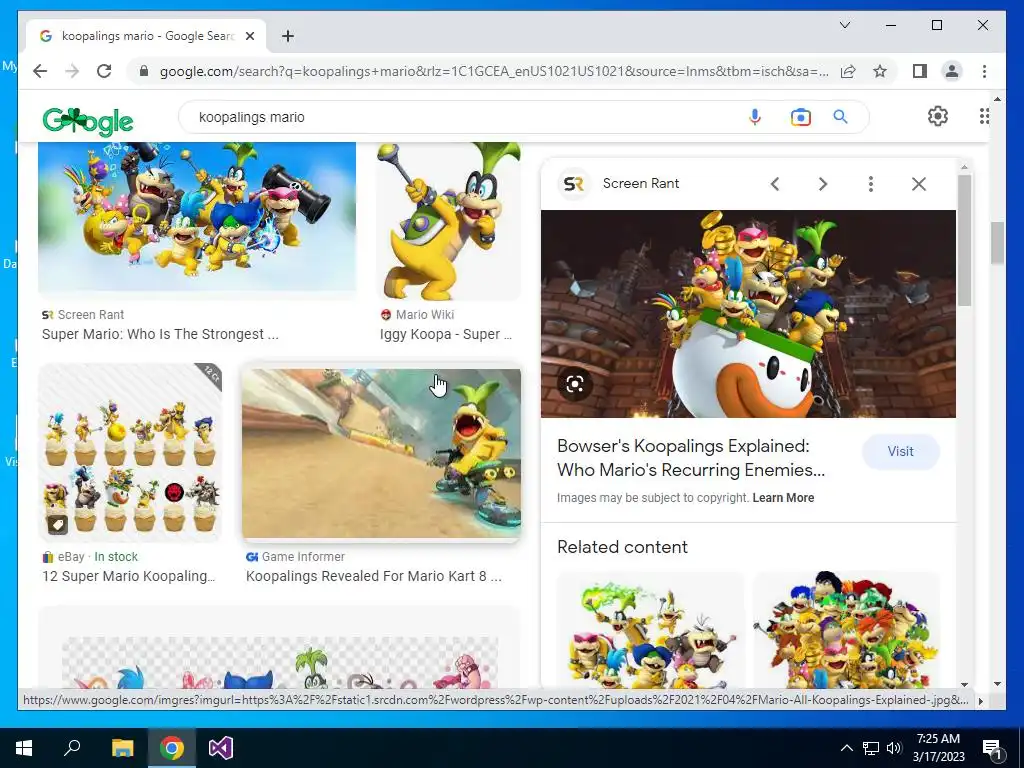Open first related content image
This screenshot has height=768, width=1024.
[650, 630]
